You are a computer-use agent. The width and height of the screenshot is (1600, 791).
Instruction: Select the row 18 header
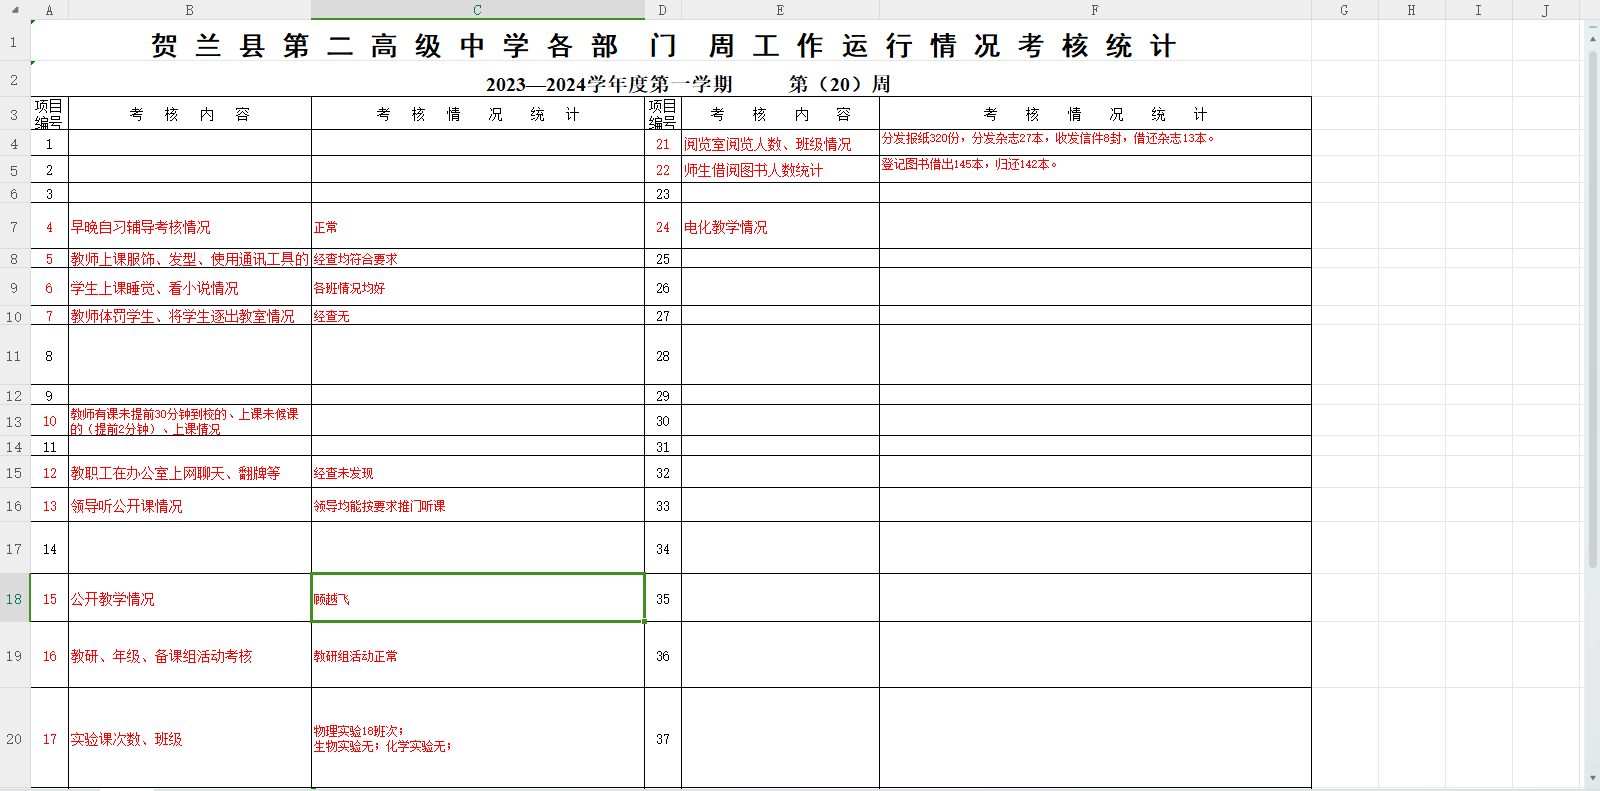14,599
